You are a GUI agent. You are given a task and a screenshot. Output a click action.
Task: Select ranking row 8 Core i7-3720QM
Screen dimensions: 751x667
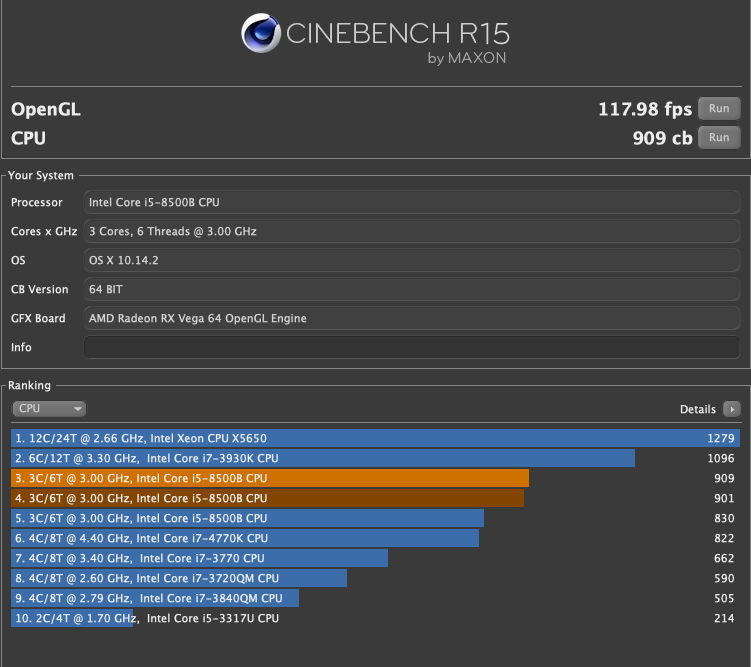pos(376,578)
